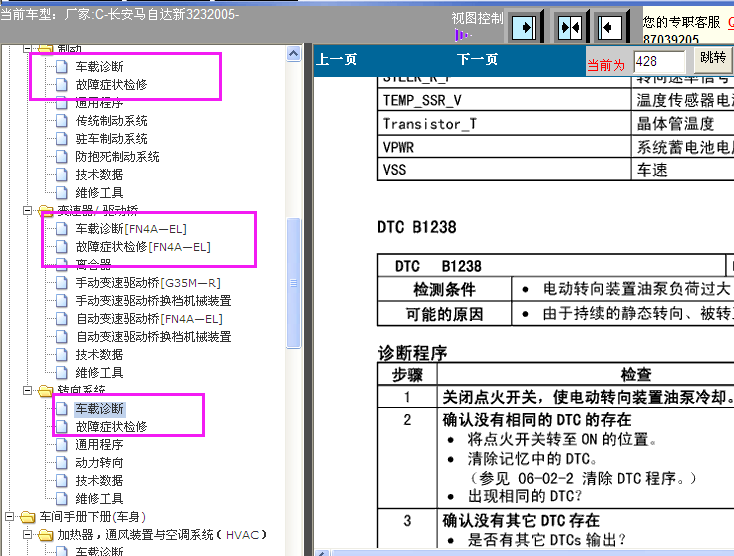
Task: Collapse the 制动 folder
Action: (x=28, y=48)
